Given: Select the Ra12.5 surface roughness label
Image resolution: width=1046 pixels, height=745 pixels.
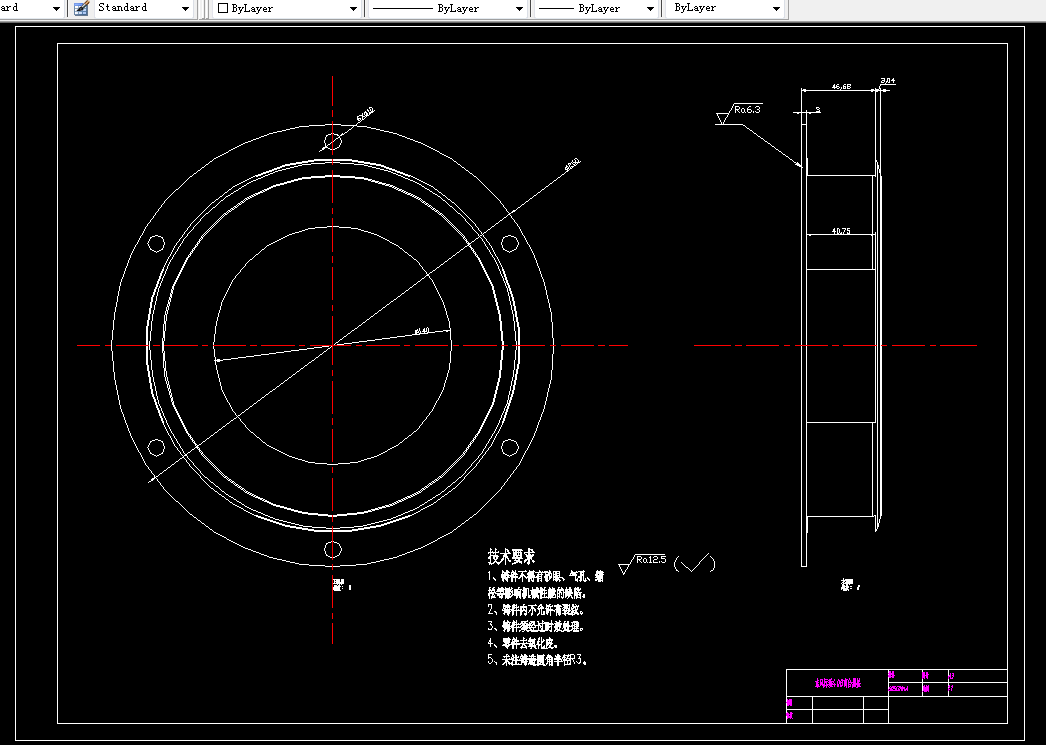Looking at the screenshot, I should coord(650,560).
